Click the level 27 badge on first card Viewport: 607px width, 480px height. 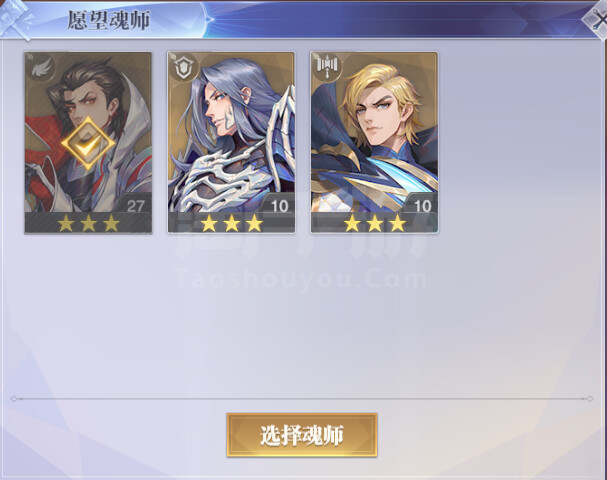coord(135,205)
